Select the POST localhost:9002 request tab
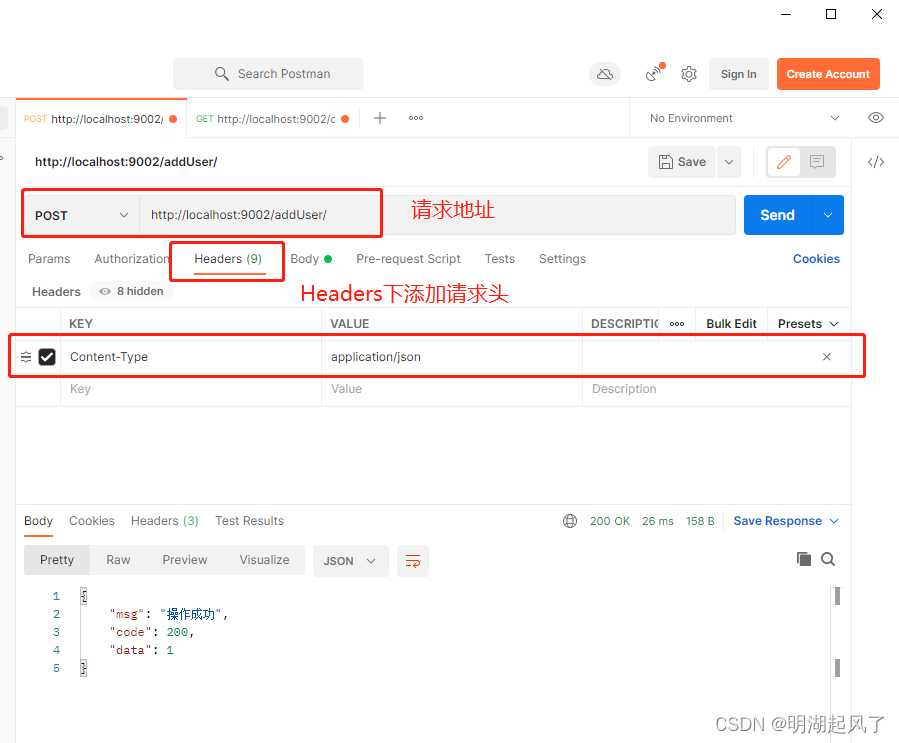The height and width of the screenshot is (743, 899). tap(101, 119)
